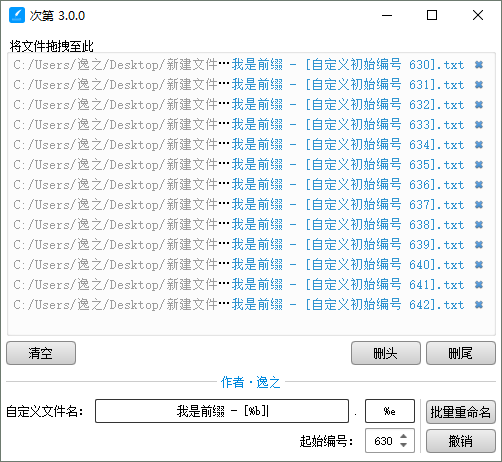Select the file path for 633.txt

click(239, 125)
